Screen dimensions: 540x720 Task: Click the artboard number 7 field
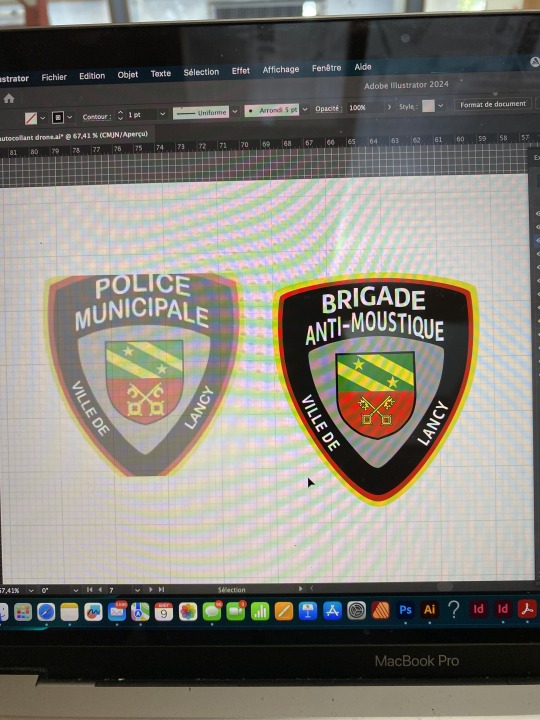[120, 590]
